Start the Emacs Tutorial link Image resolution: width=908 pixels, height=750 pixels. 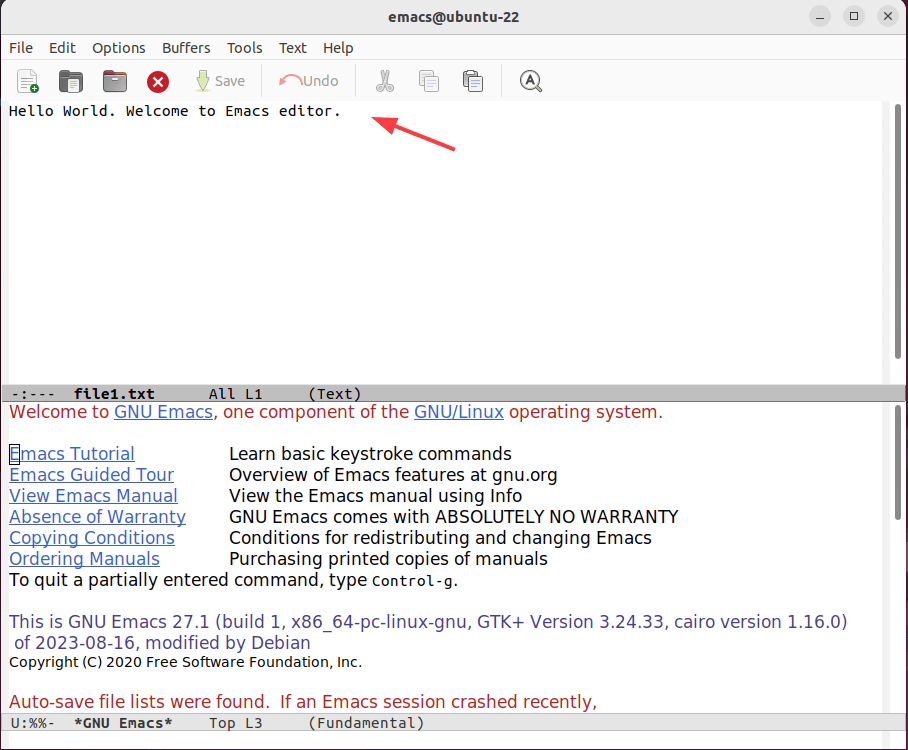tap(71, 453)
